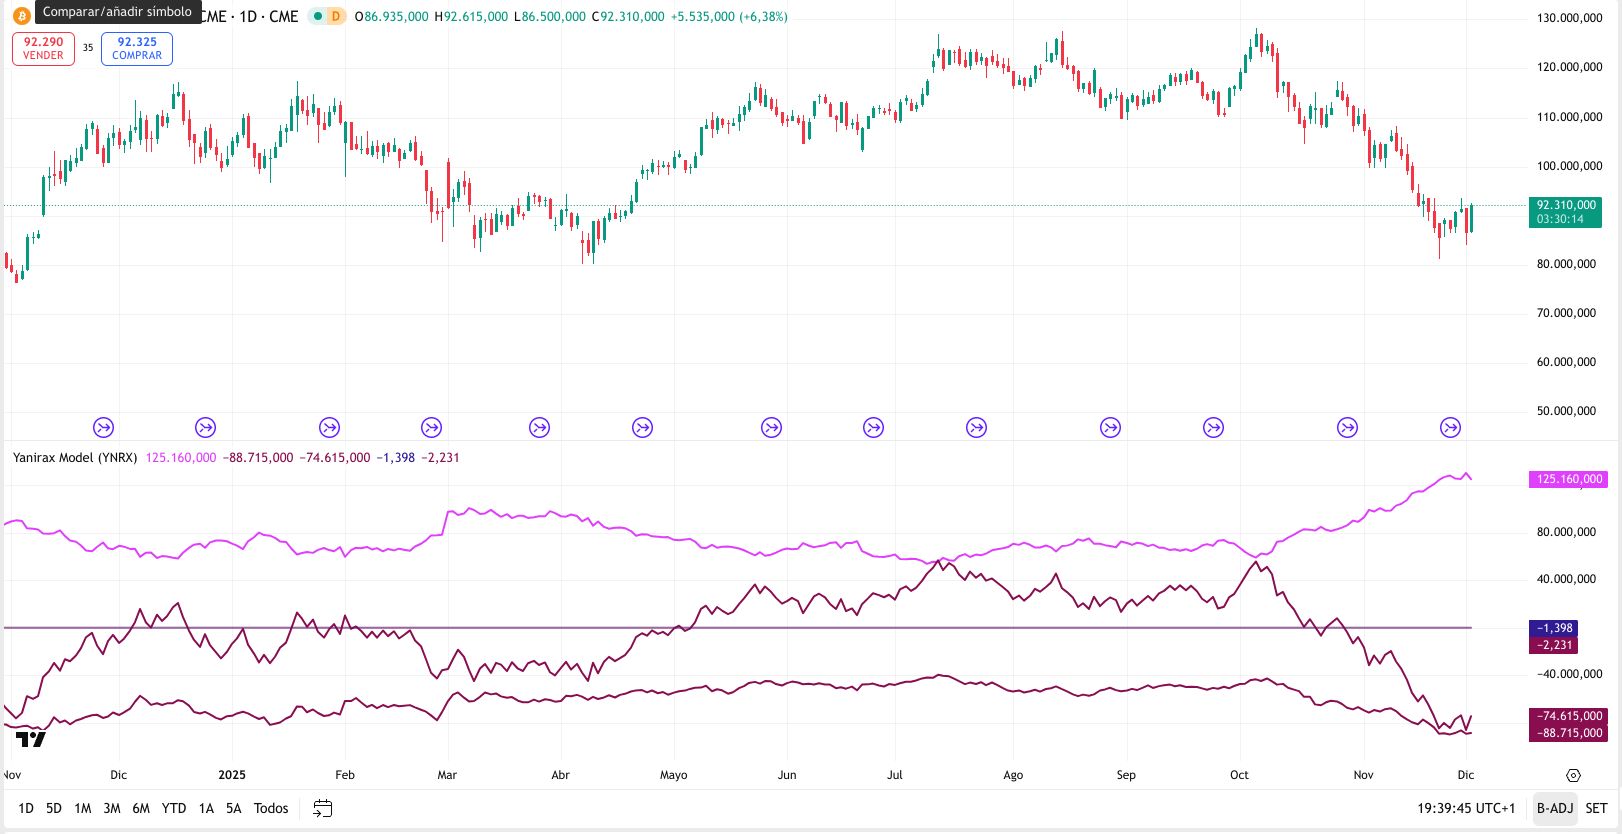
Task: Open the UTC+1 timezone menu
Action: click(x=1466, y=808)
